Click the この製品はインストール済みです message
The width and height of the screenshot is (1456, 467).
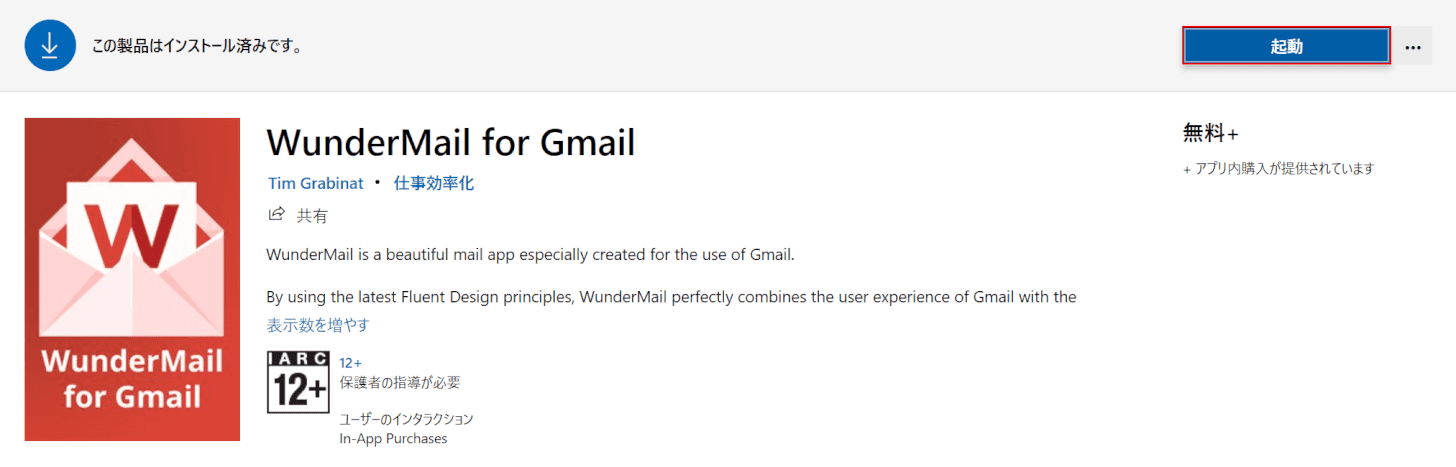point(197,46)
